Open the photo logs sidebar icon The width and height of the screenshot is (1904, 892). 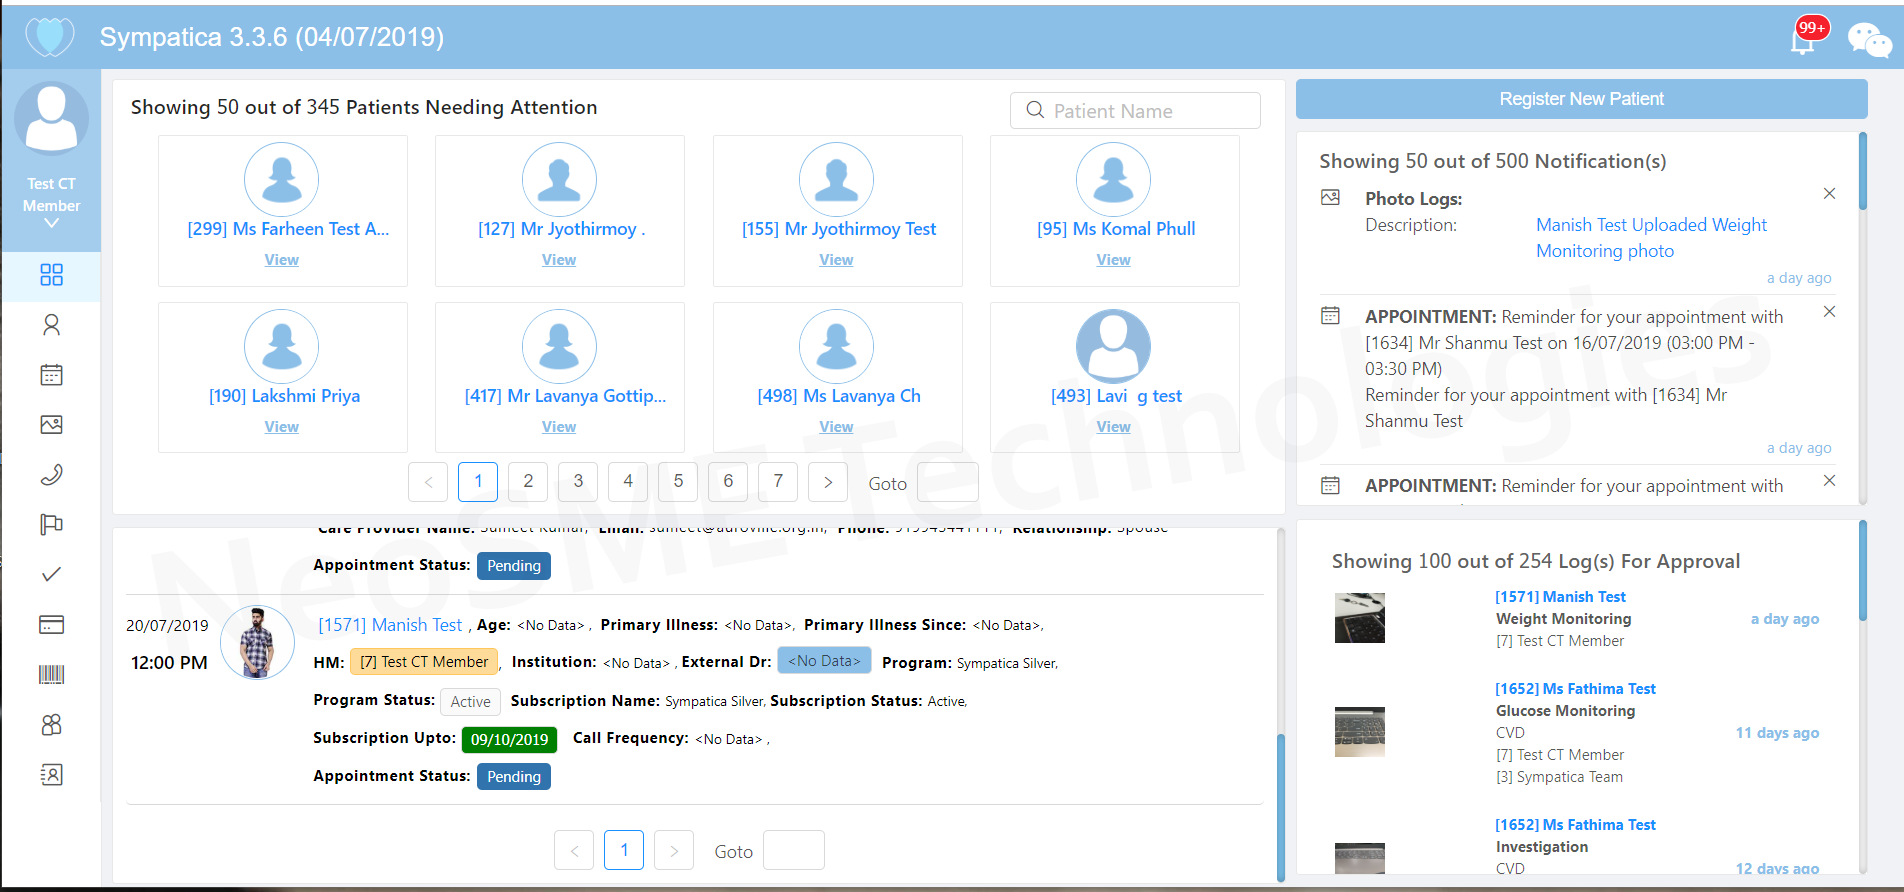click(x=51, y=425)
